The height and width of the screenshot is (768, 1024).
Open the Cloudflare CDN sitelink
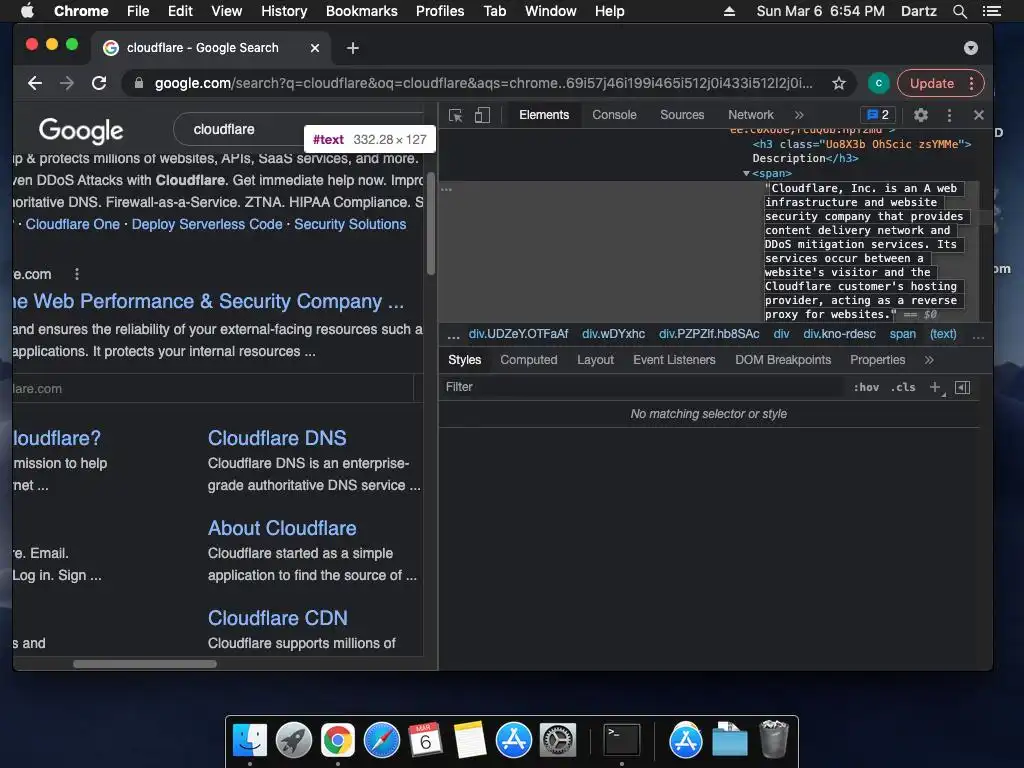click(278, 618)
